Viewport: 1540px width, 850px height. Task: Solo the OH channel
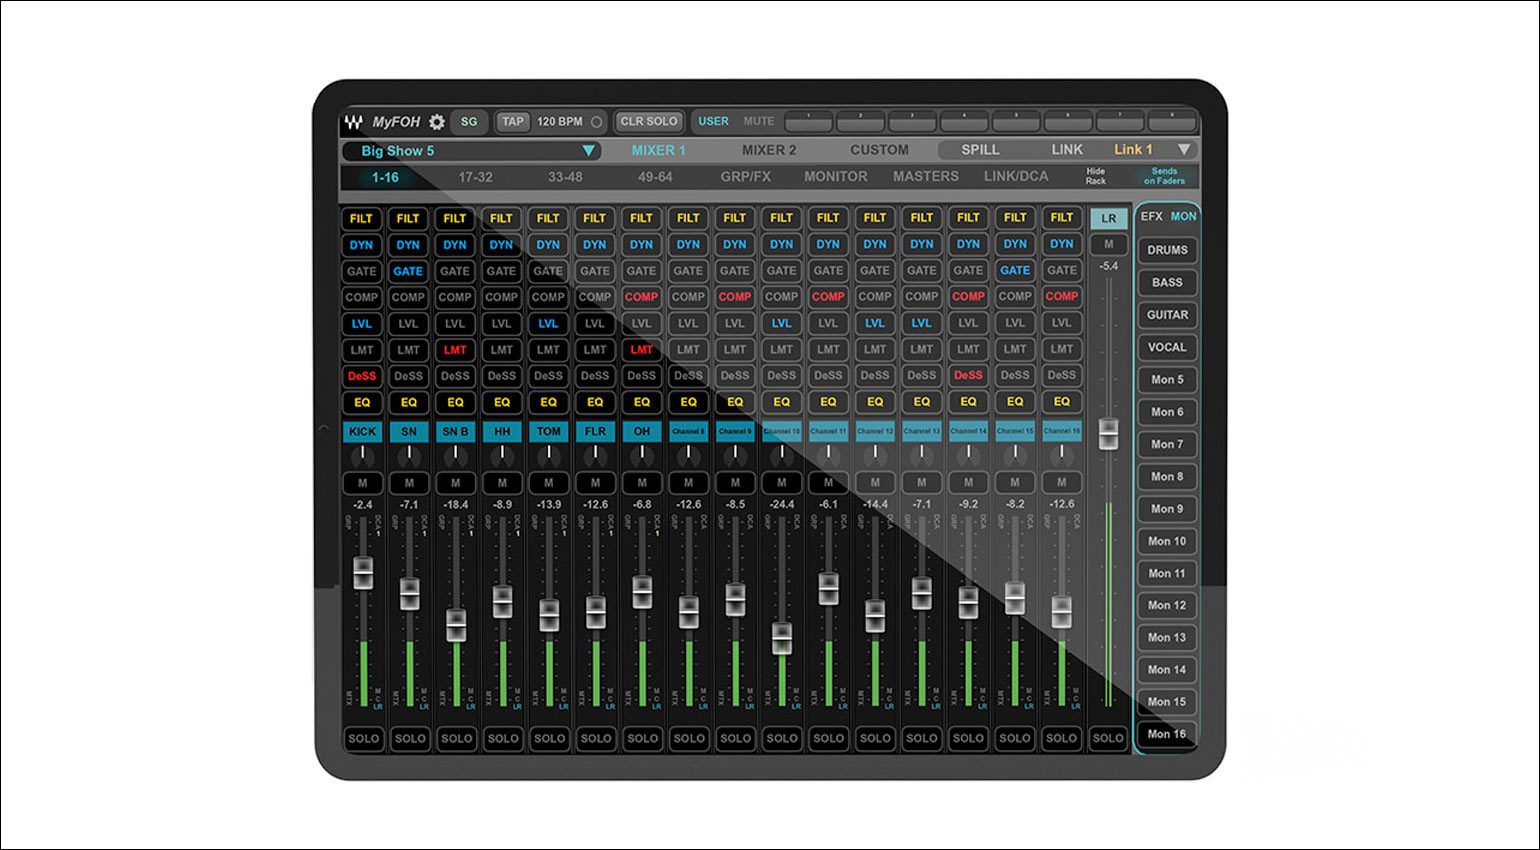point(642,739)
